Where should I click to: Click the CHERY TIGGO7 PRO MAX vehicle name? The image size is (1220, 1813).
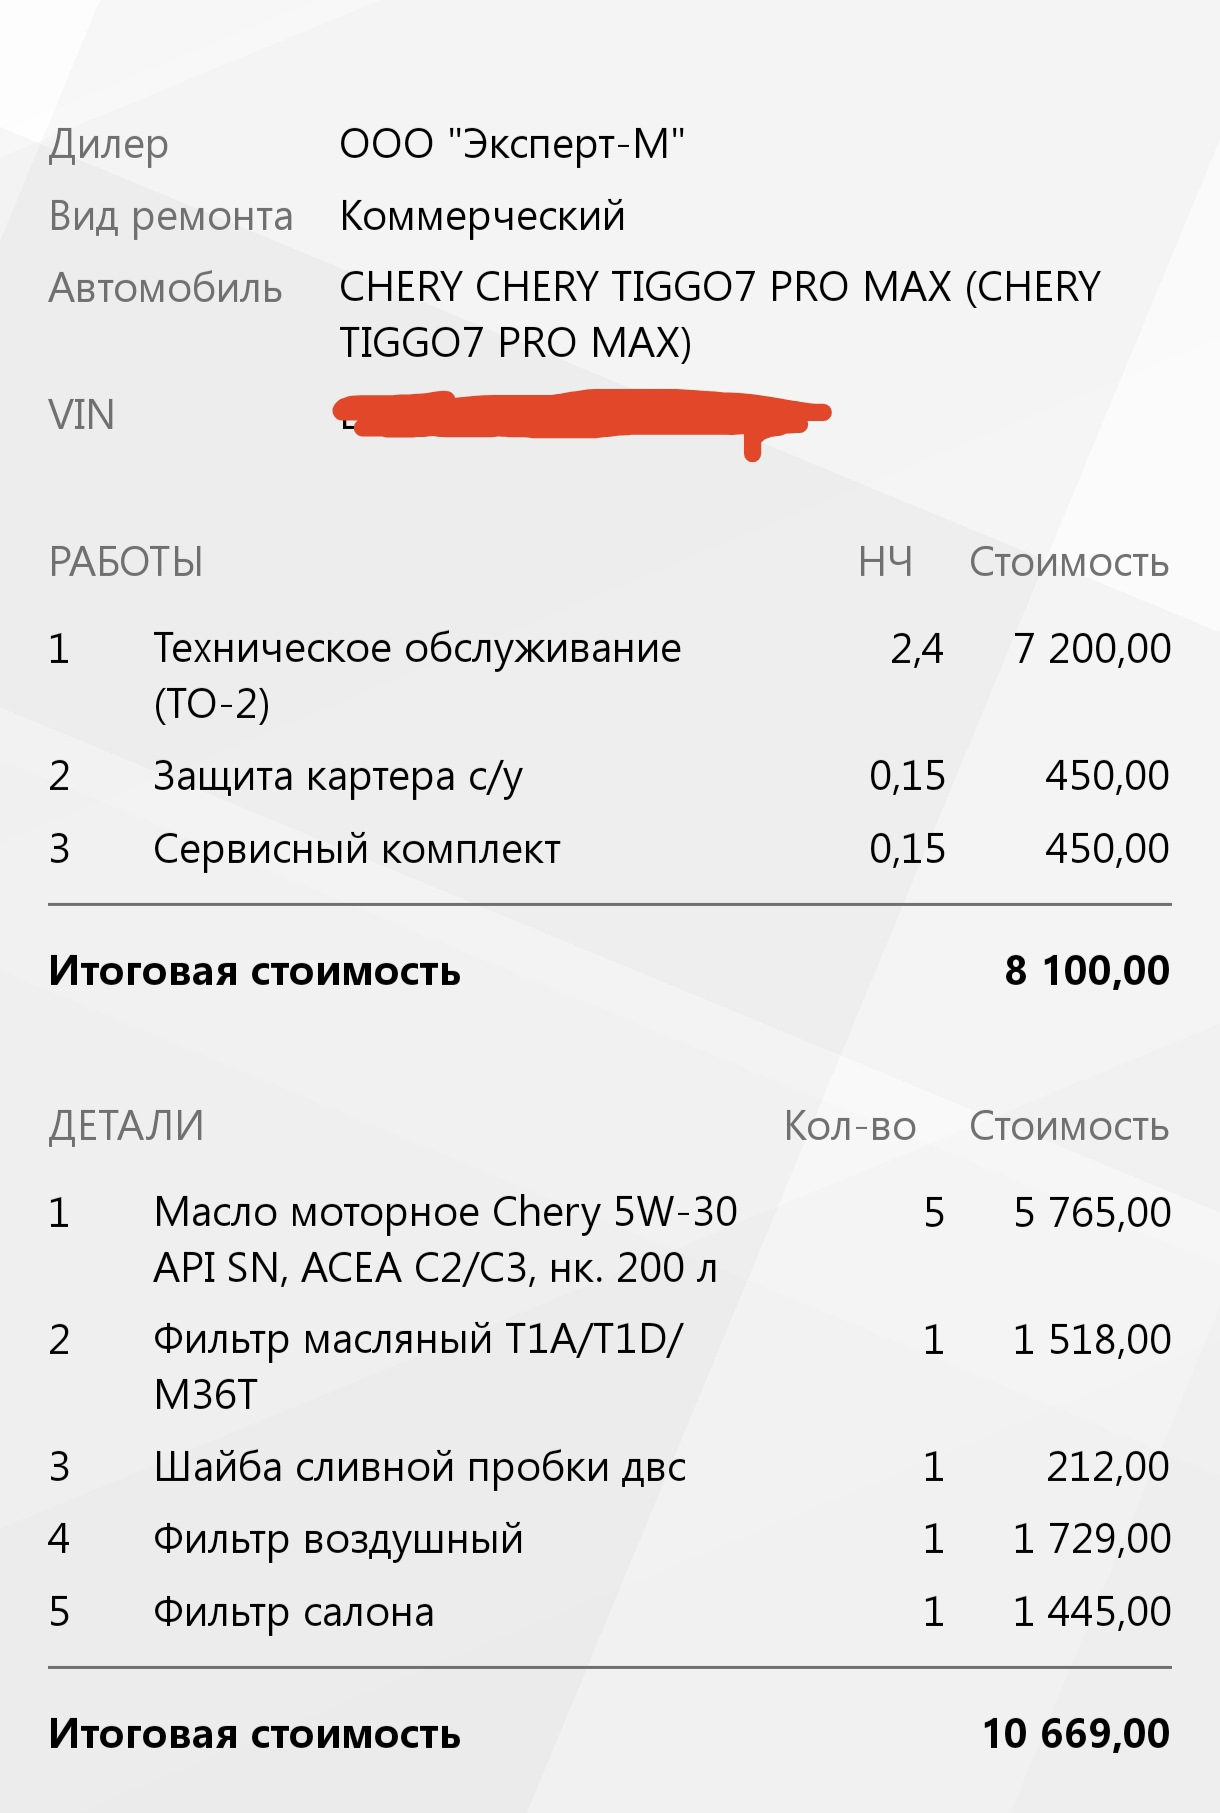coord(719,314)
